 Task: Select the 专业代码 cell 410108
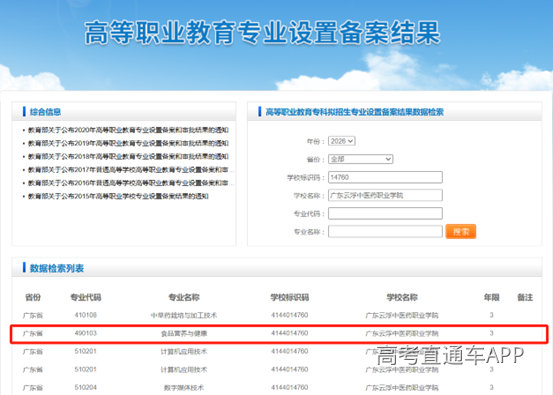(86, 315)
